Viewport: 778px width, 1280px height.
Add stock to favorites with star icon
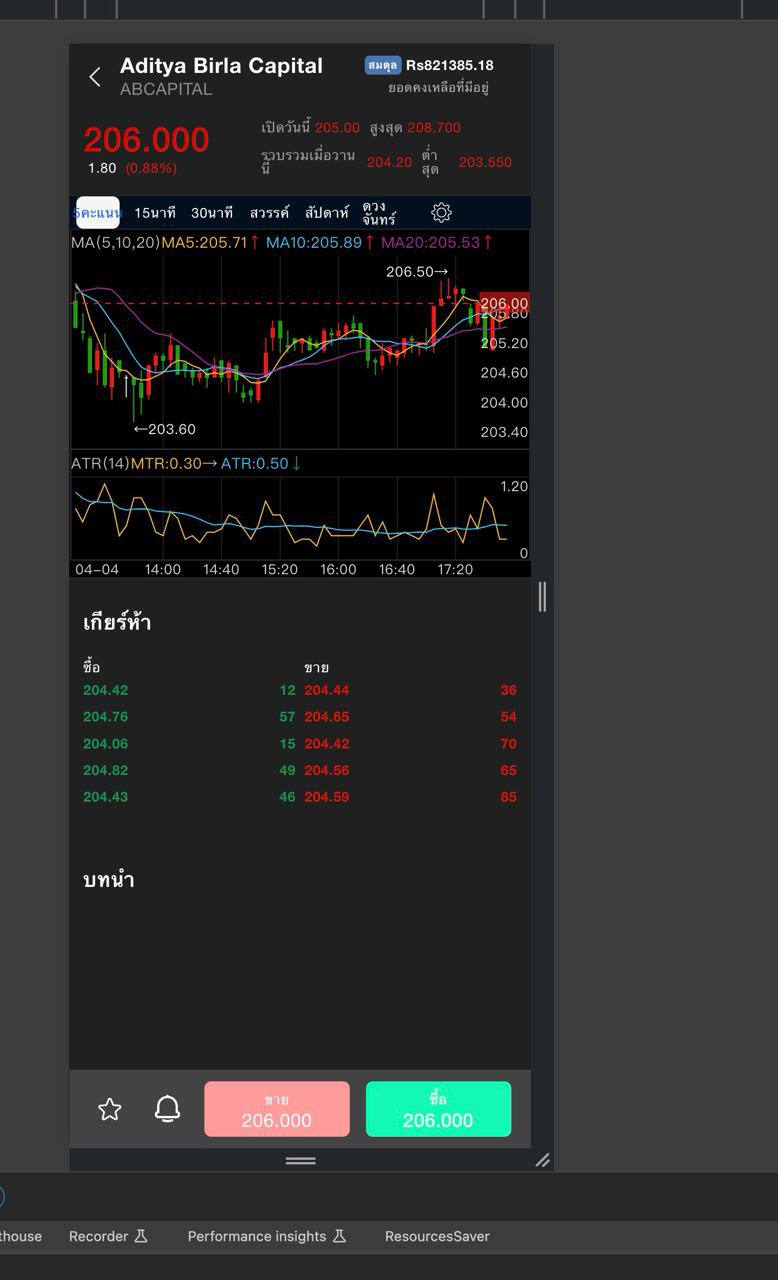point(110,1109)
